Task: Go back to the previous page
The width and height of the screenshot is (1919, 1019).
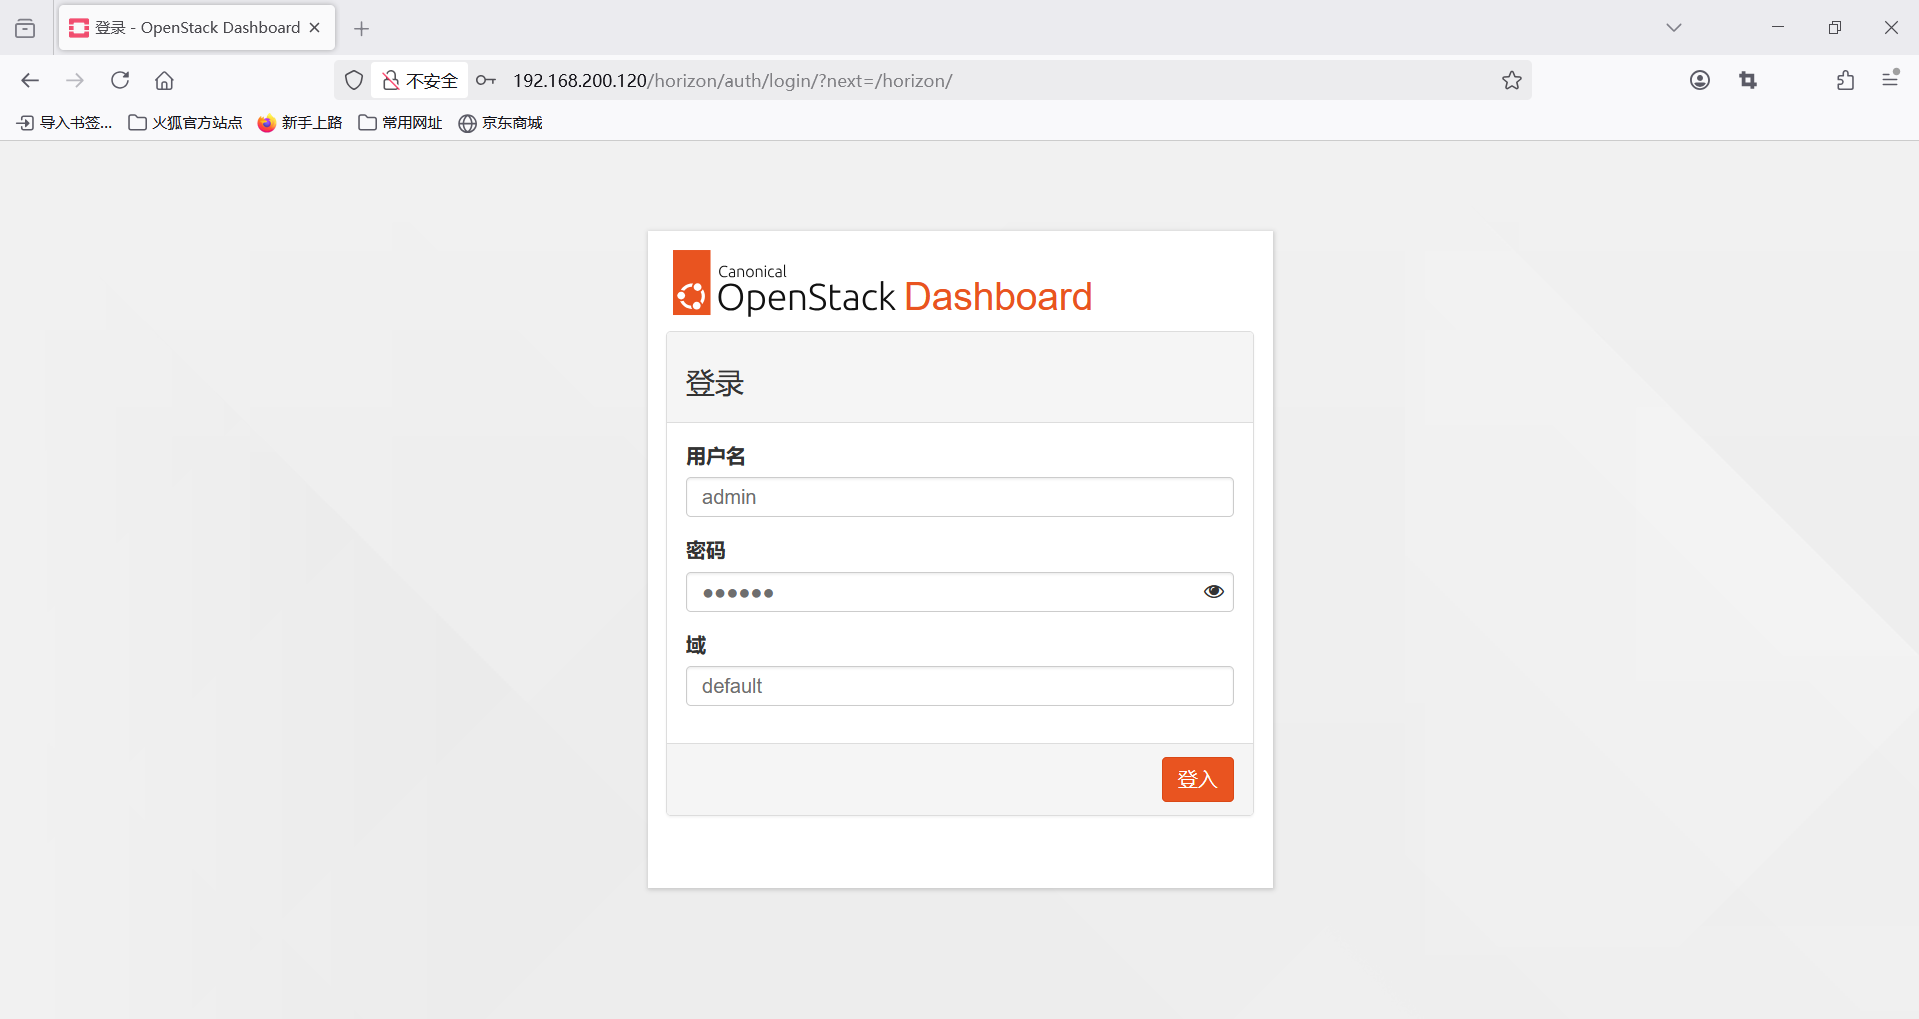Action: (30, 80)
